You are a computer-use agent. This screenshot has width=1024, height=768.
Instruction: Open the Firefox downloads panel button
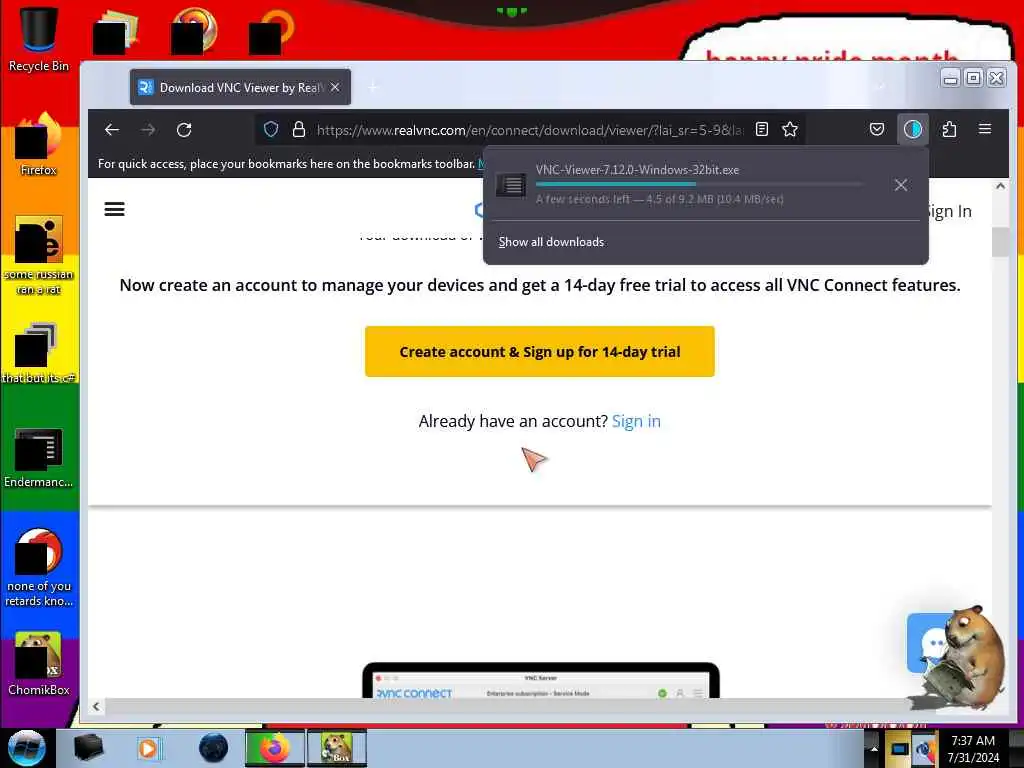tap(913, 129)
